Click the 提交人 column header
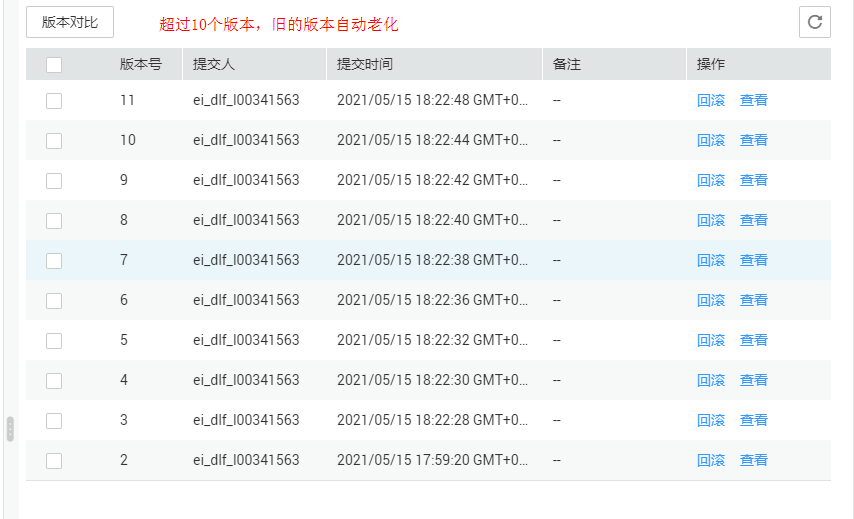This screenshot has width=854, height=519. (x=214, y=64)
